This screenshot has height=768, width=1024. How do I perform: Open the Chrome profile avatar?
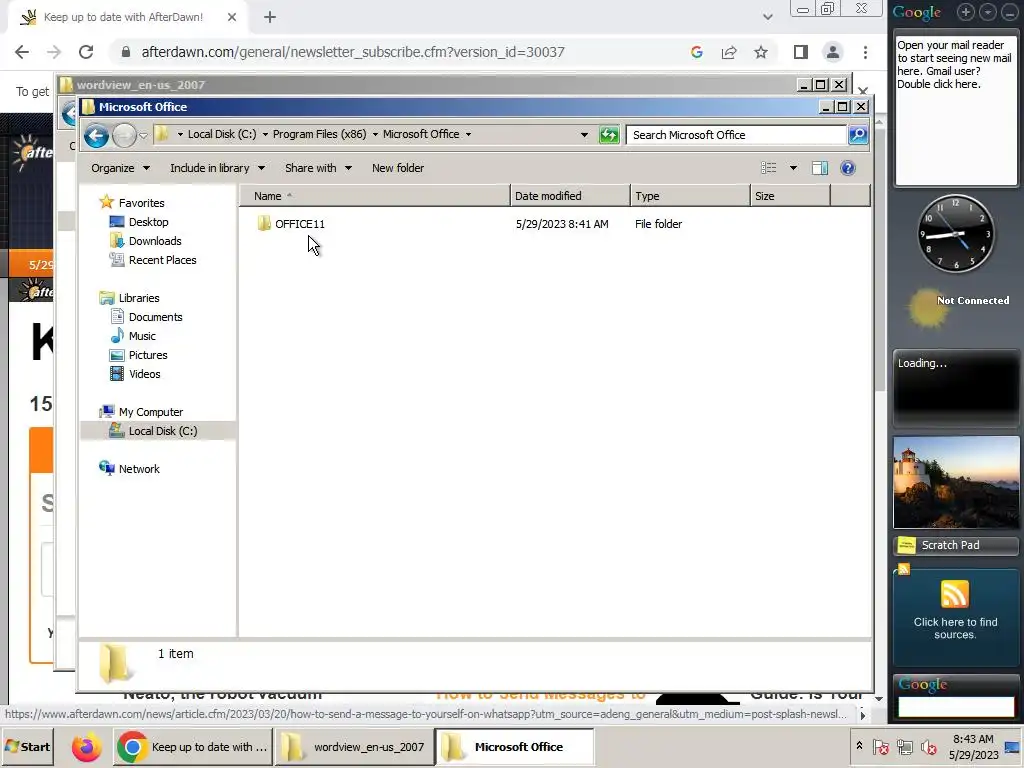click(833, 52)
